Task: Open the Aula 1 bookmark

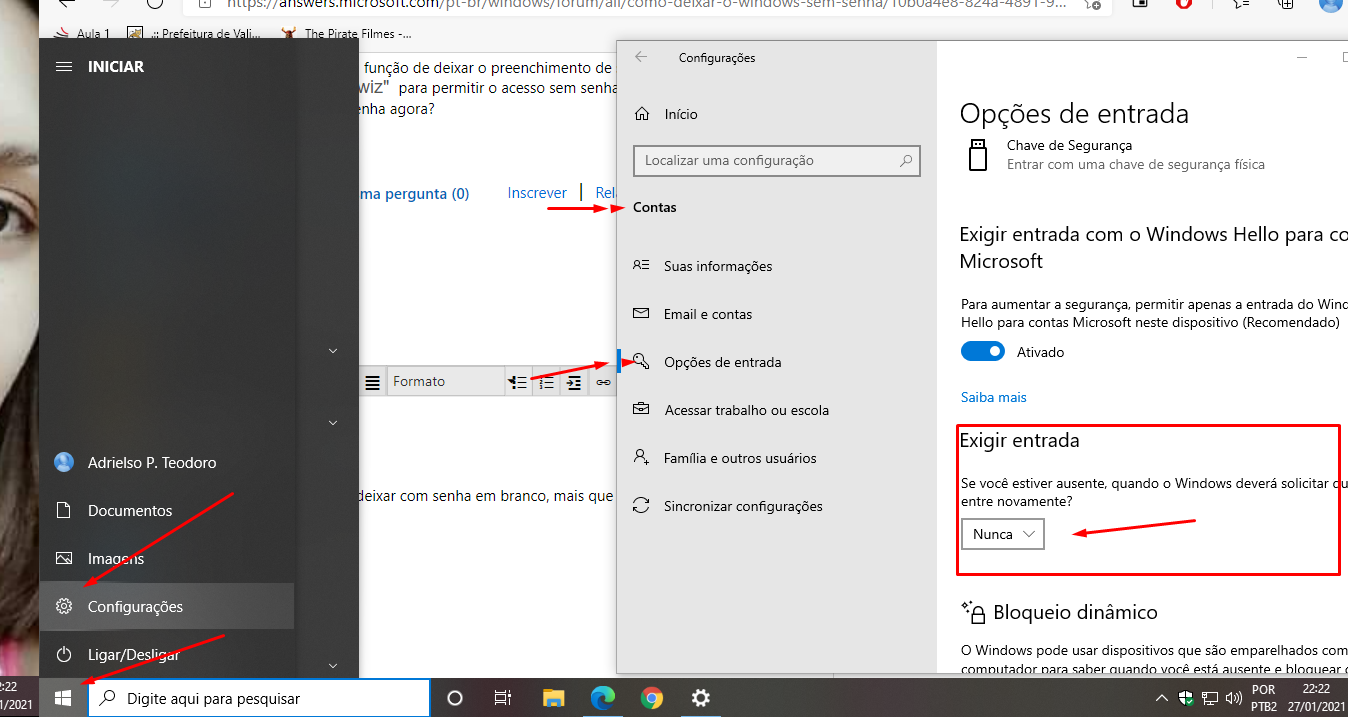Action: [x=83, y=34]
